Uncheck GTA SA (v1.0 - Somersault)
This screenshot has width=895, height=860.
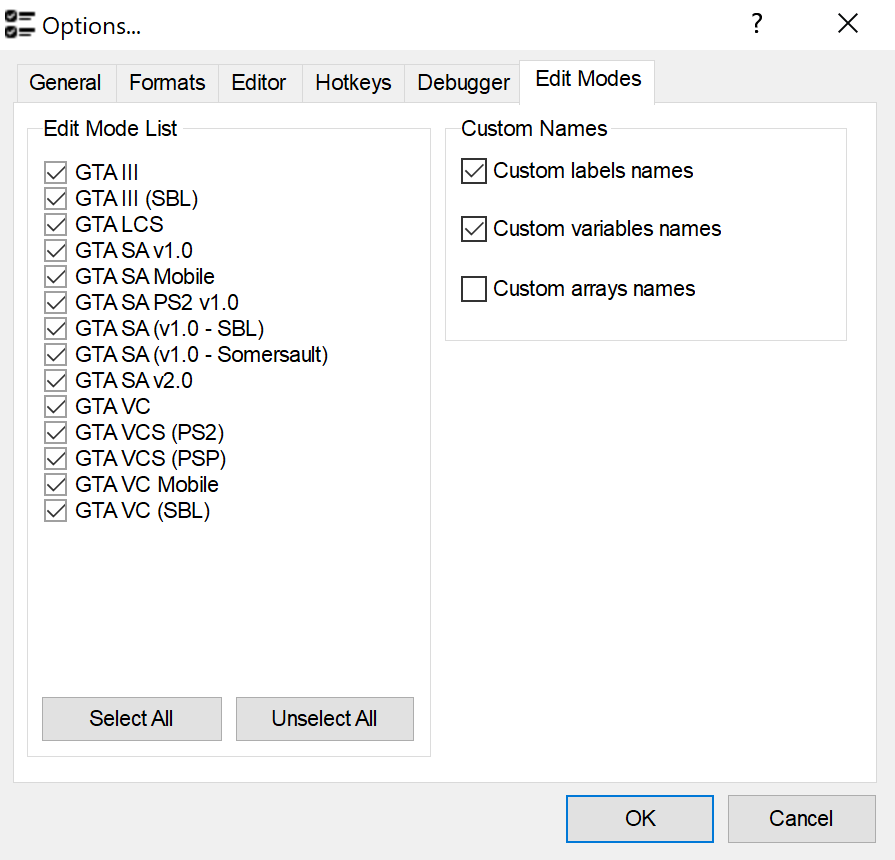[55, 355]
